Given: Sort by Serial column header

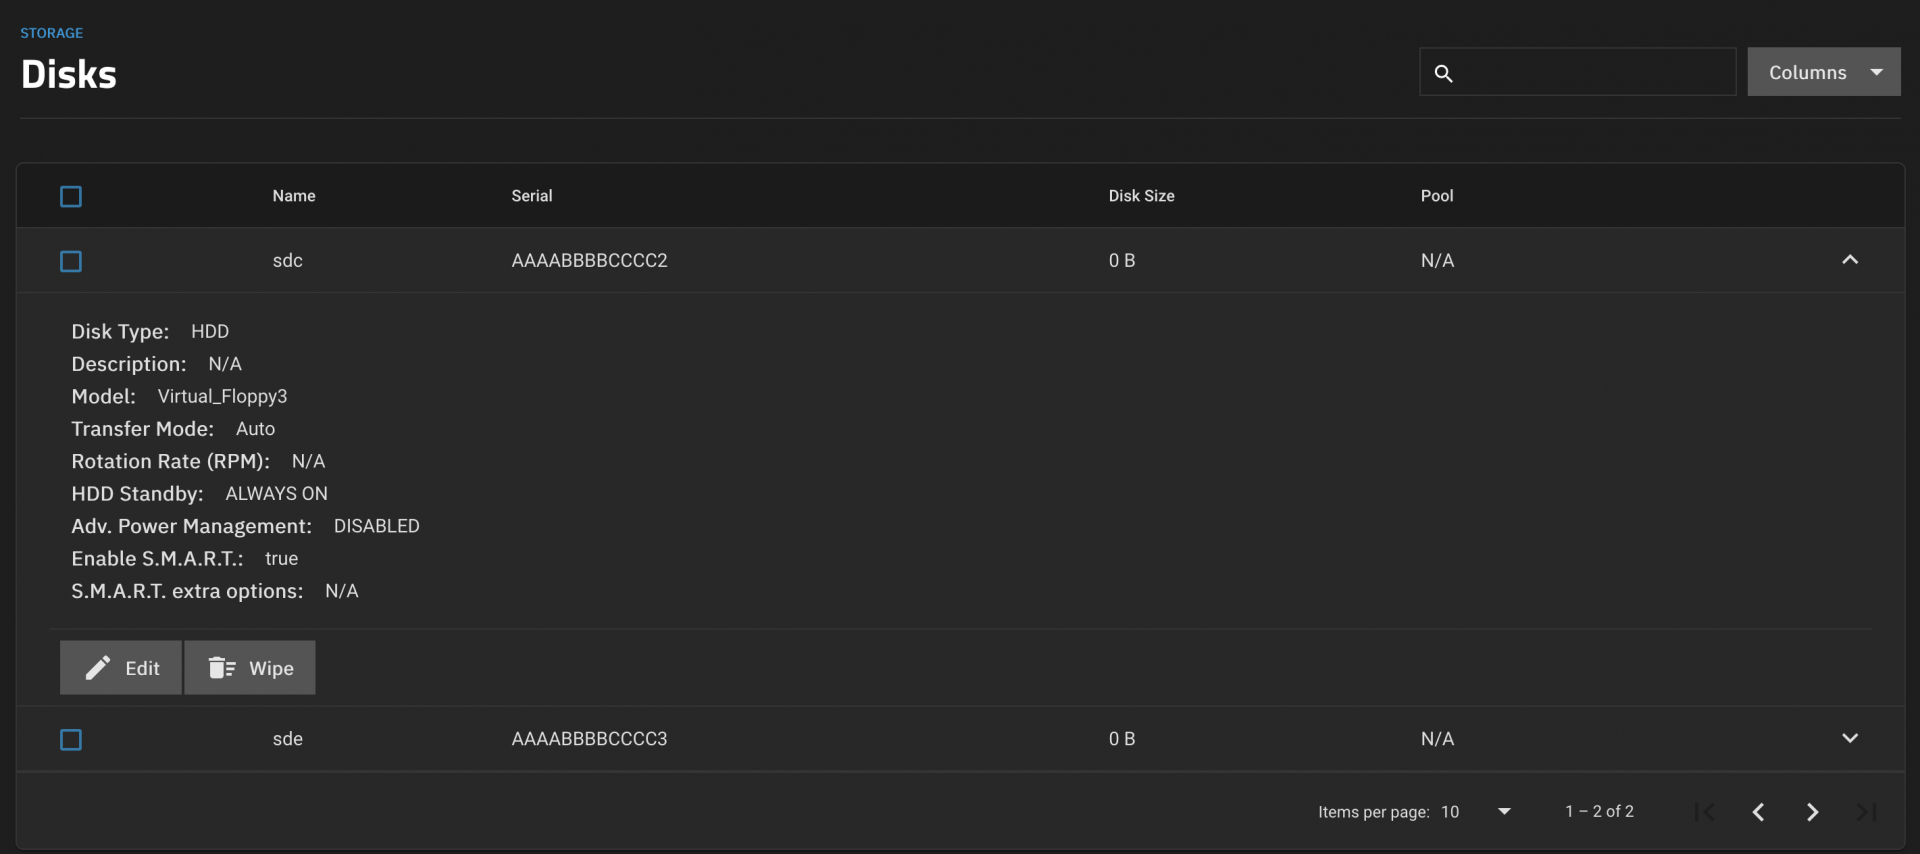Looking at the screenshot, I should 532,196.
